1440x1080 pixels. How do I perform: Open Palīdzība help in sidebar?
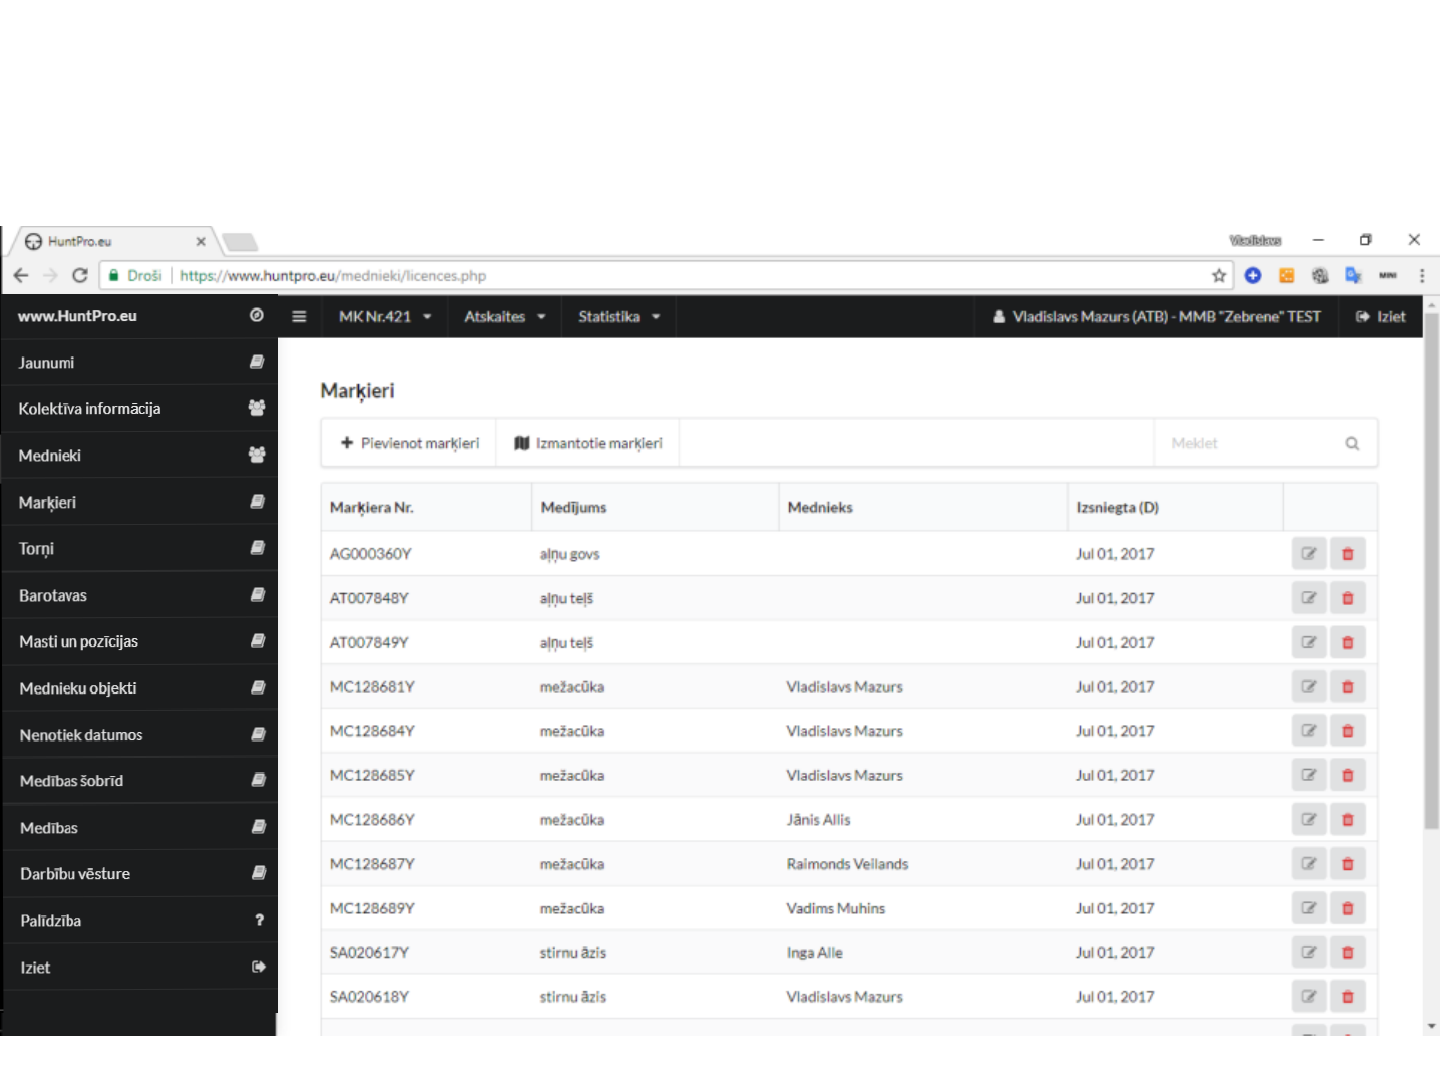[140, 920]
